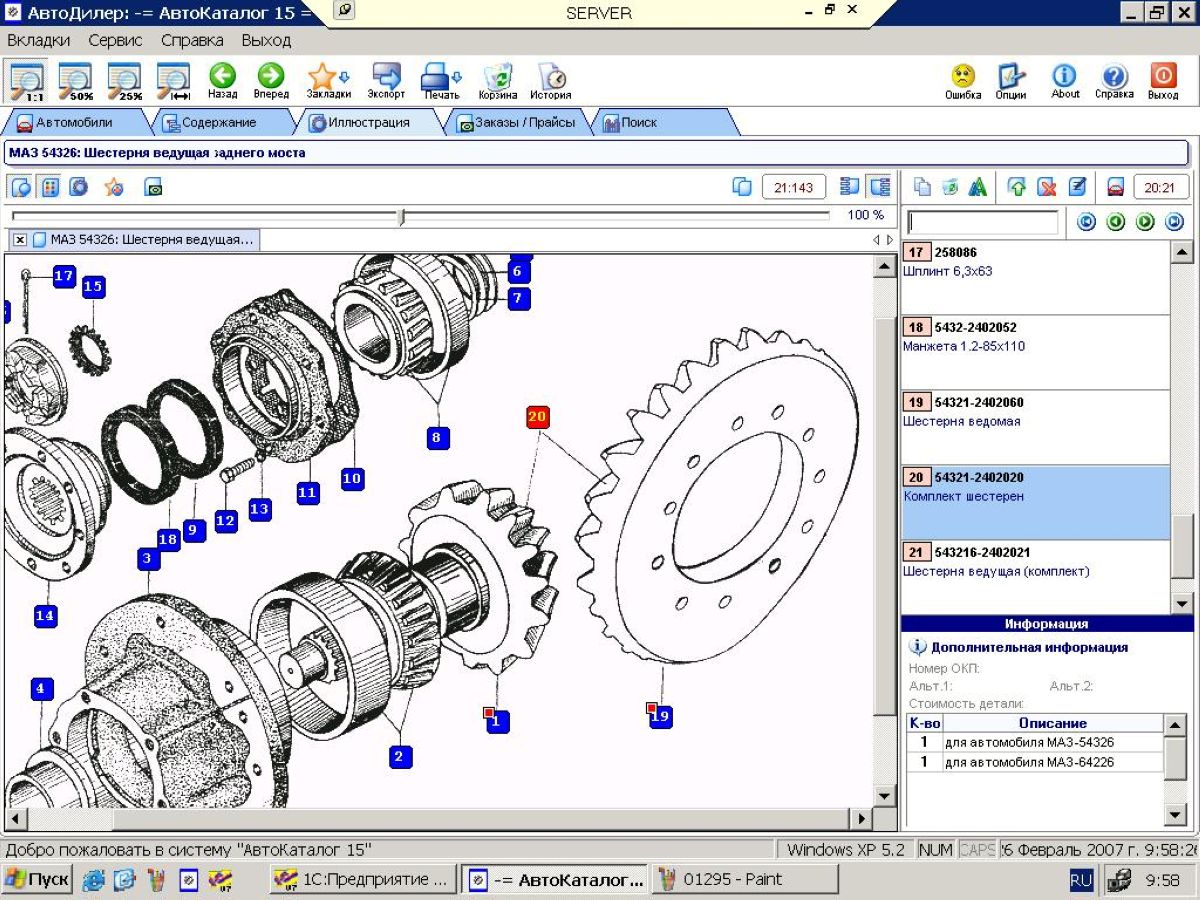Image resolution: width=1200 pixels, height=900 pixels.
Task: Click the price tag icon in illustration toolbar
Action: [153, 187]
